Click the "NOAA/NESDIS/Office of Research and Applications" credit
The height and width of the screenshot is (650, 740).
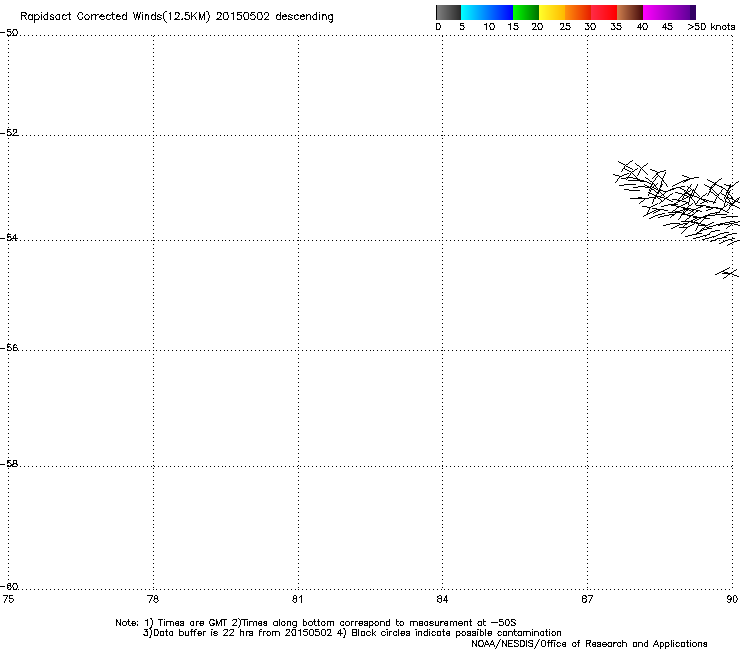click(589, 644)
